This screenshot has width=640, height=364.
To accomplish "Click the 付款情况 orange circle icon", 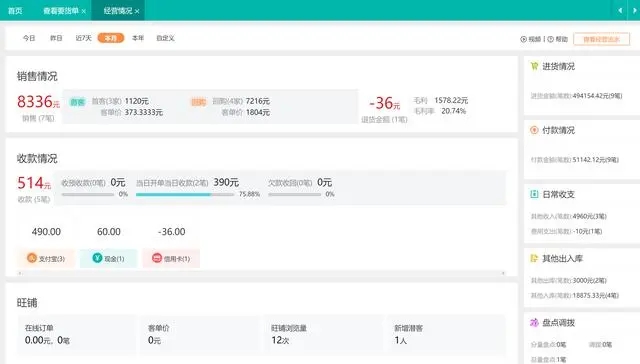I will point(534,130).
